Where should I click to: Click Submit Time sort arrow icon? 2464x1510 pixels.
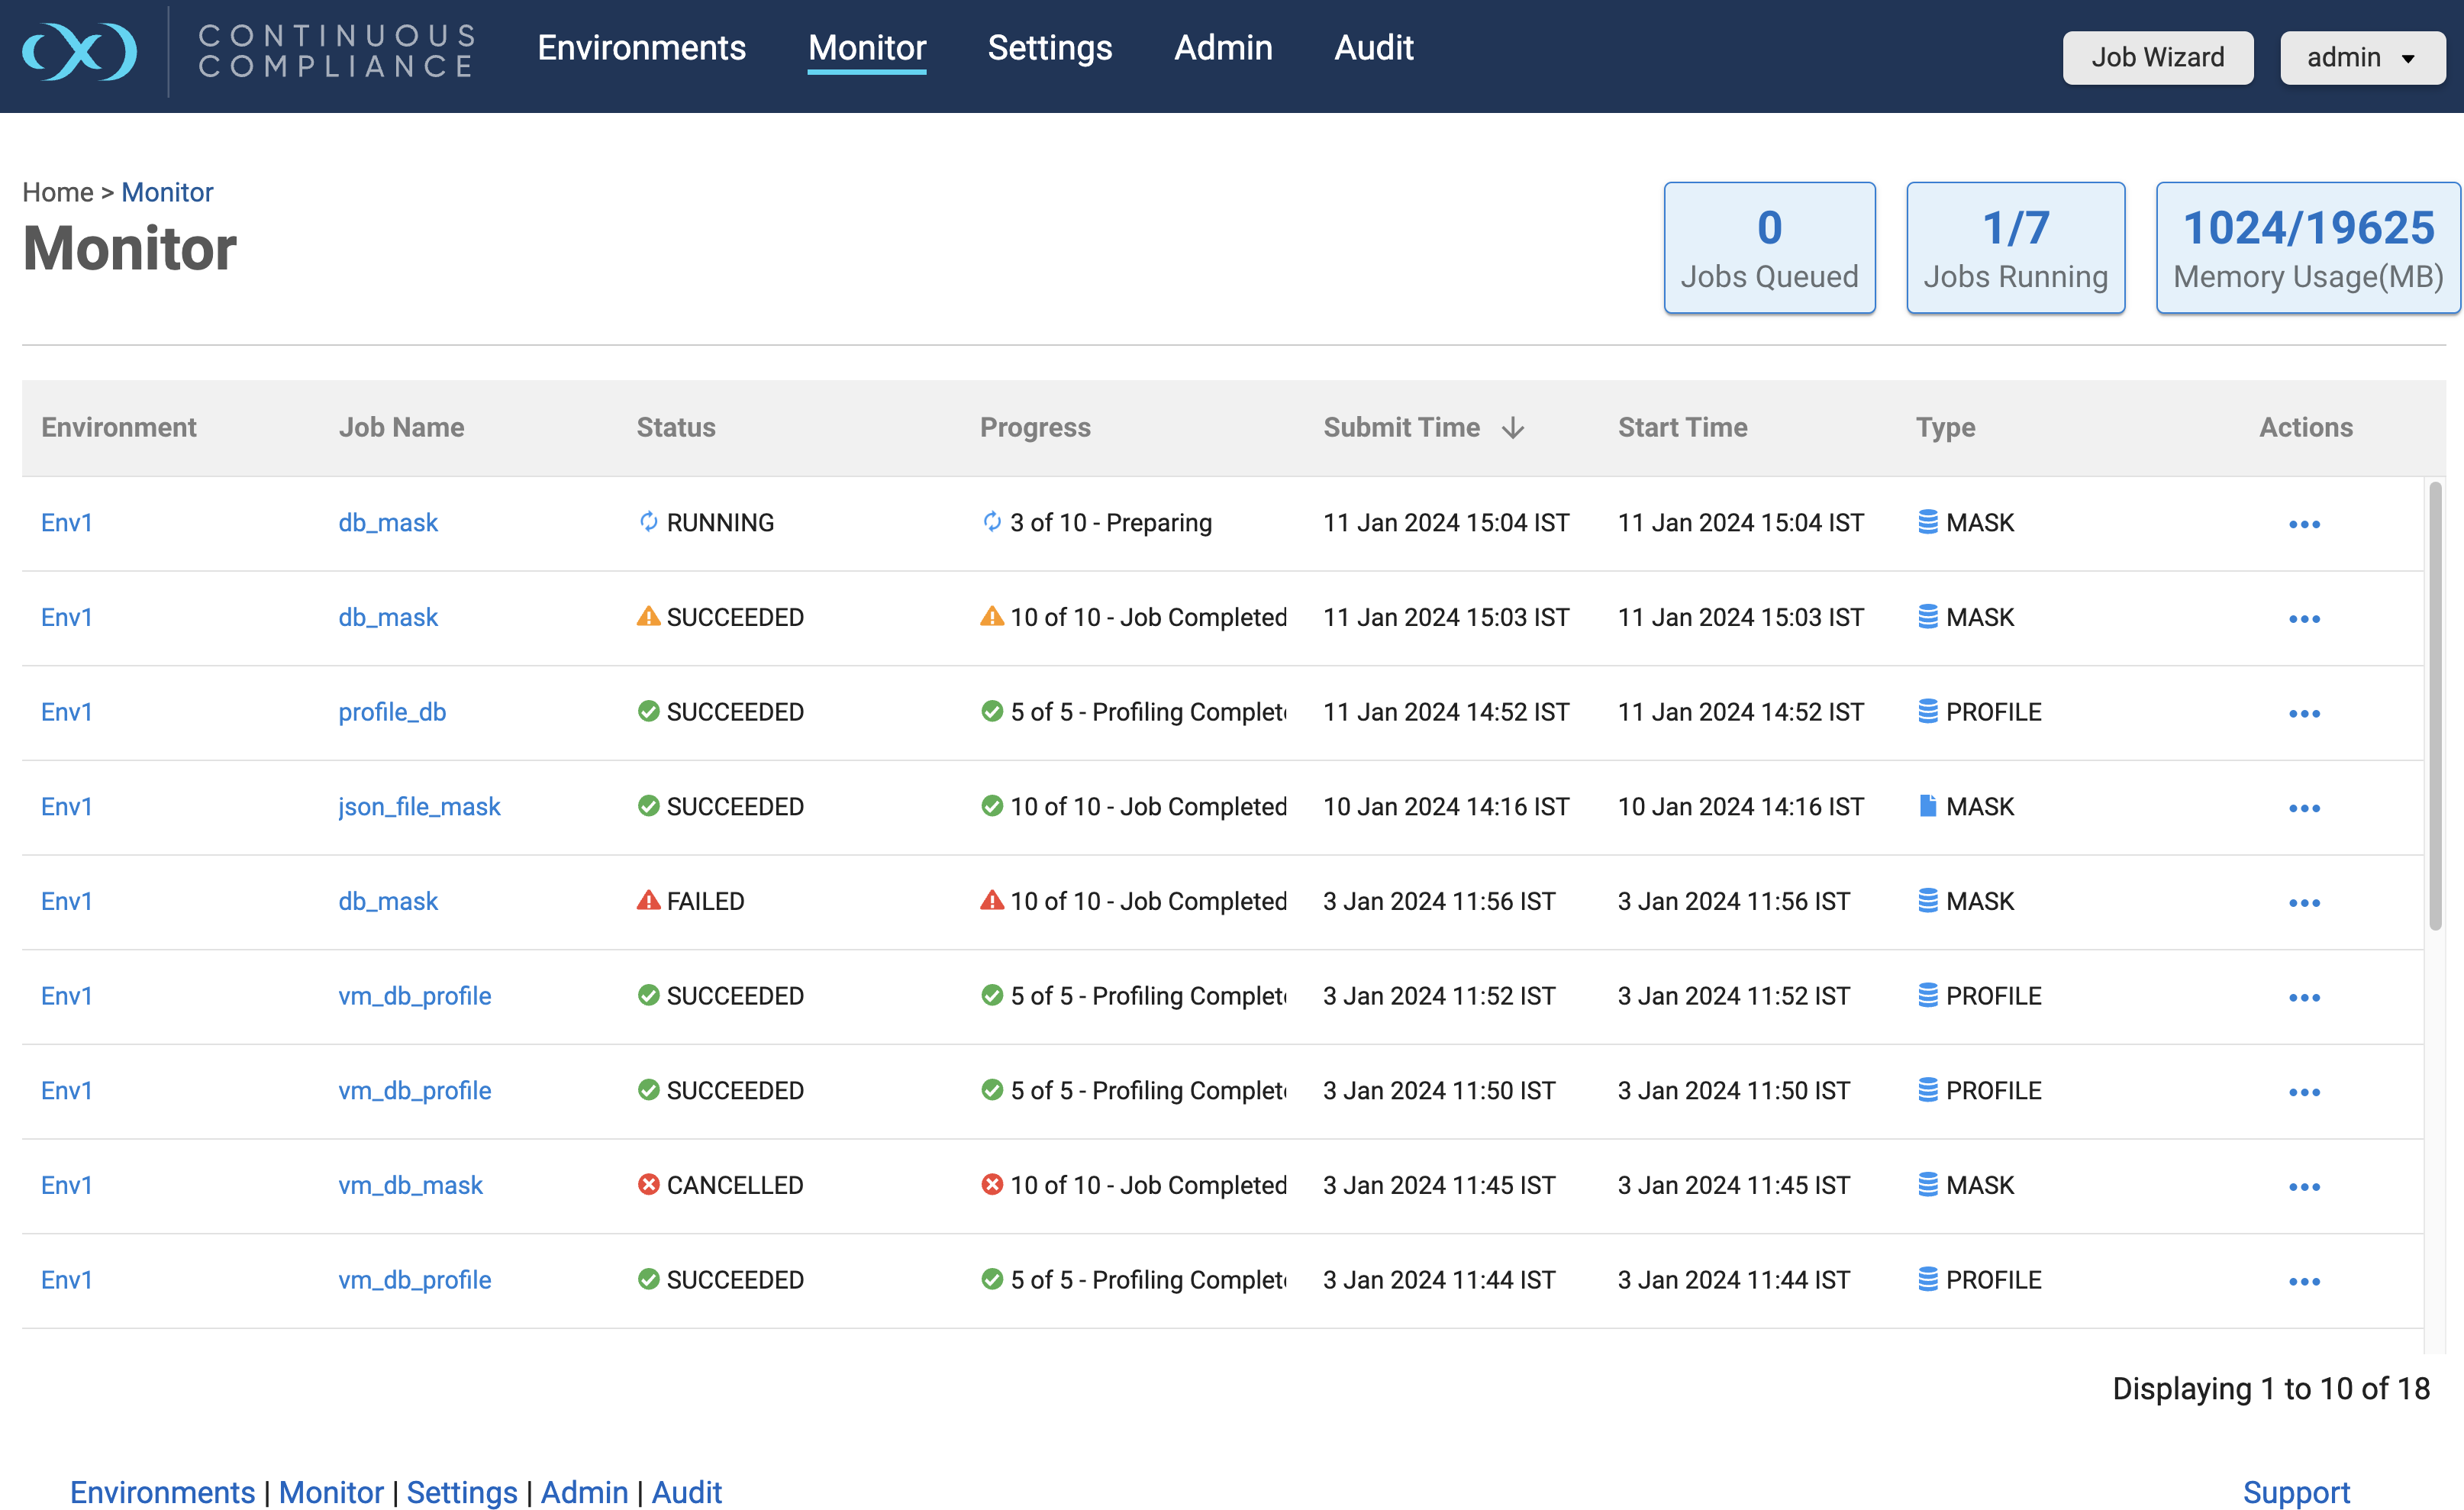[x=1513, y=428]
